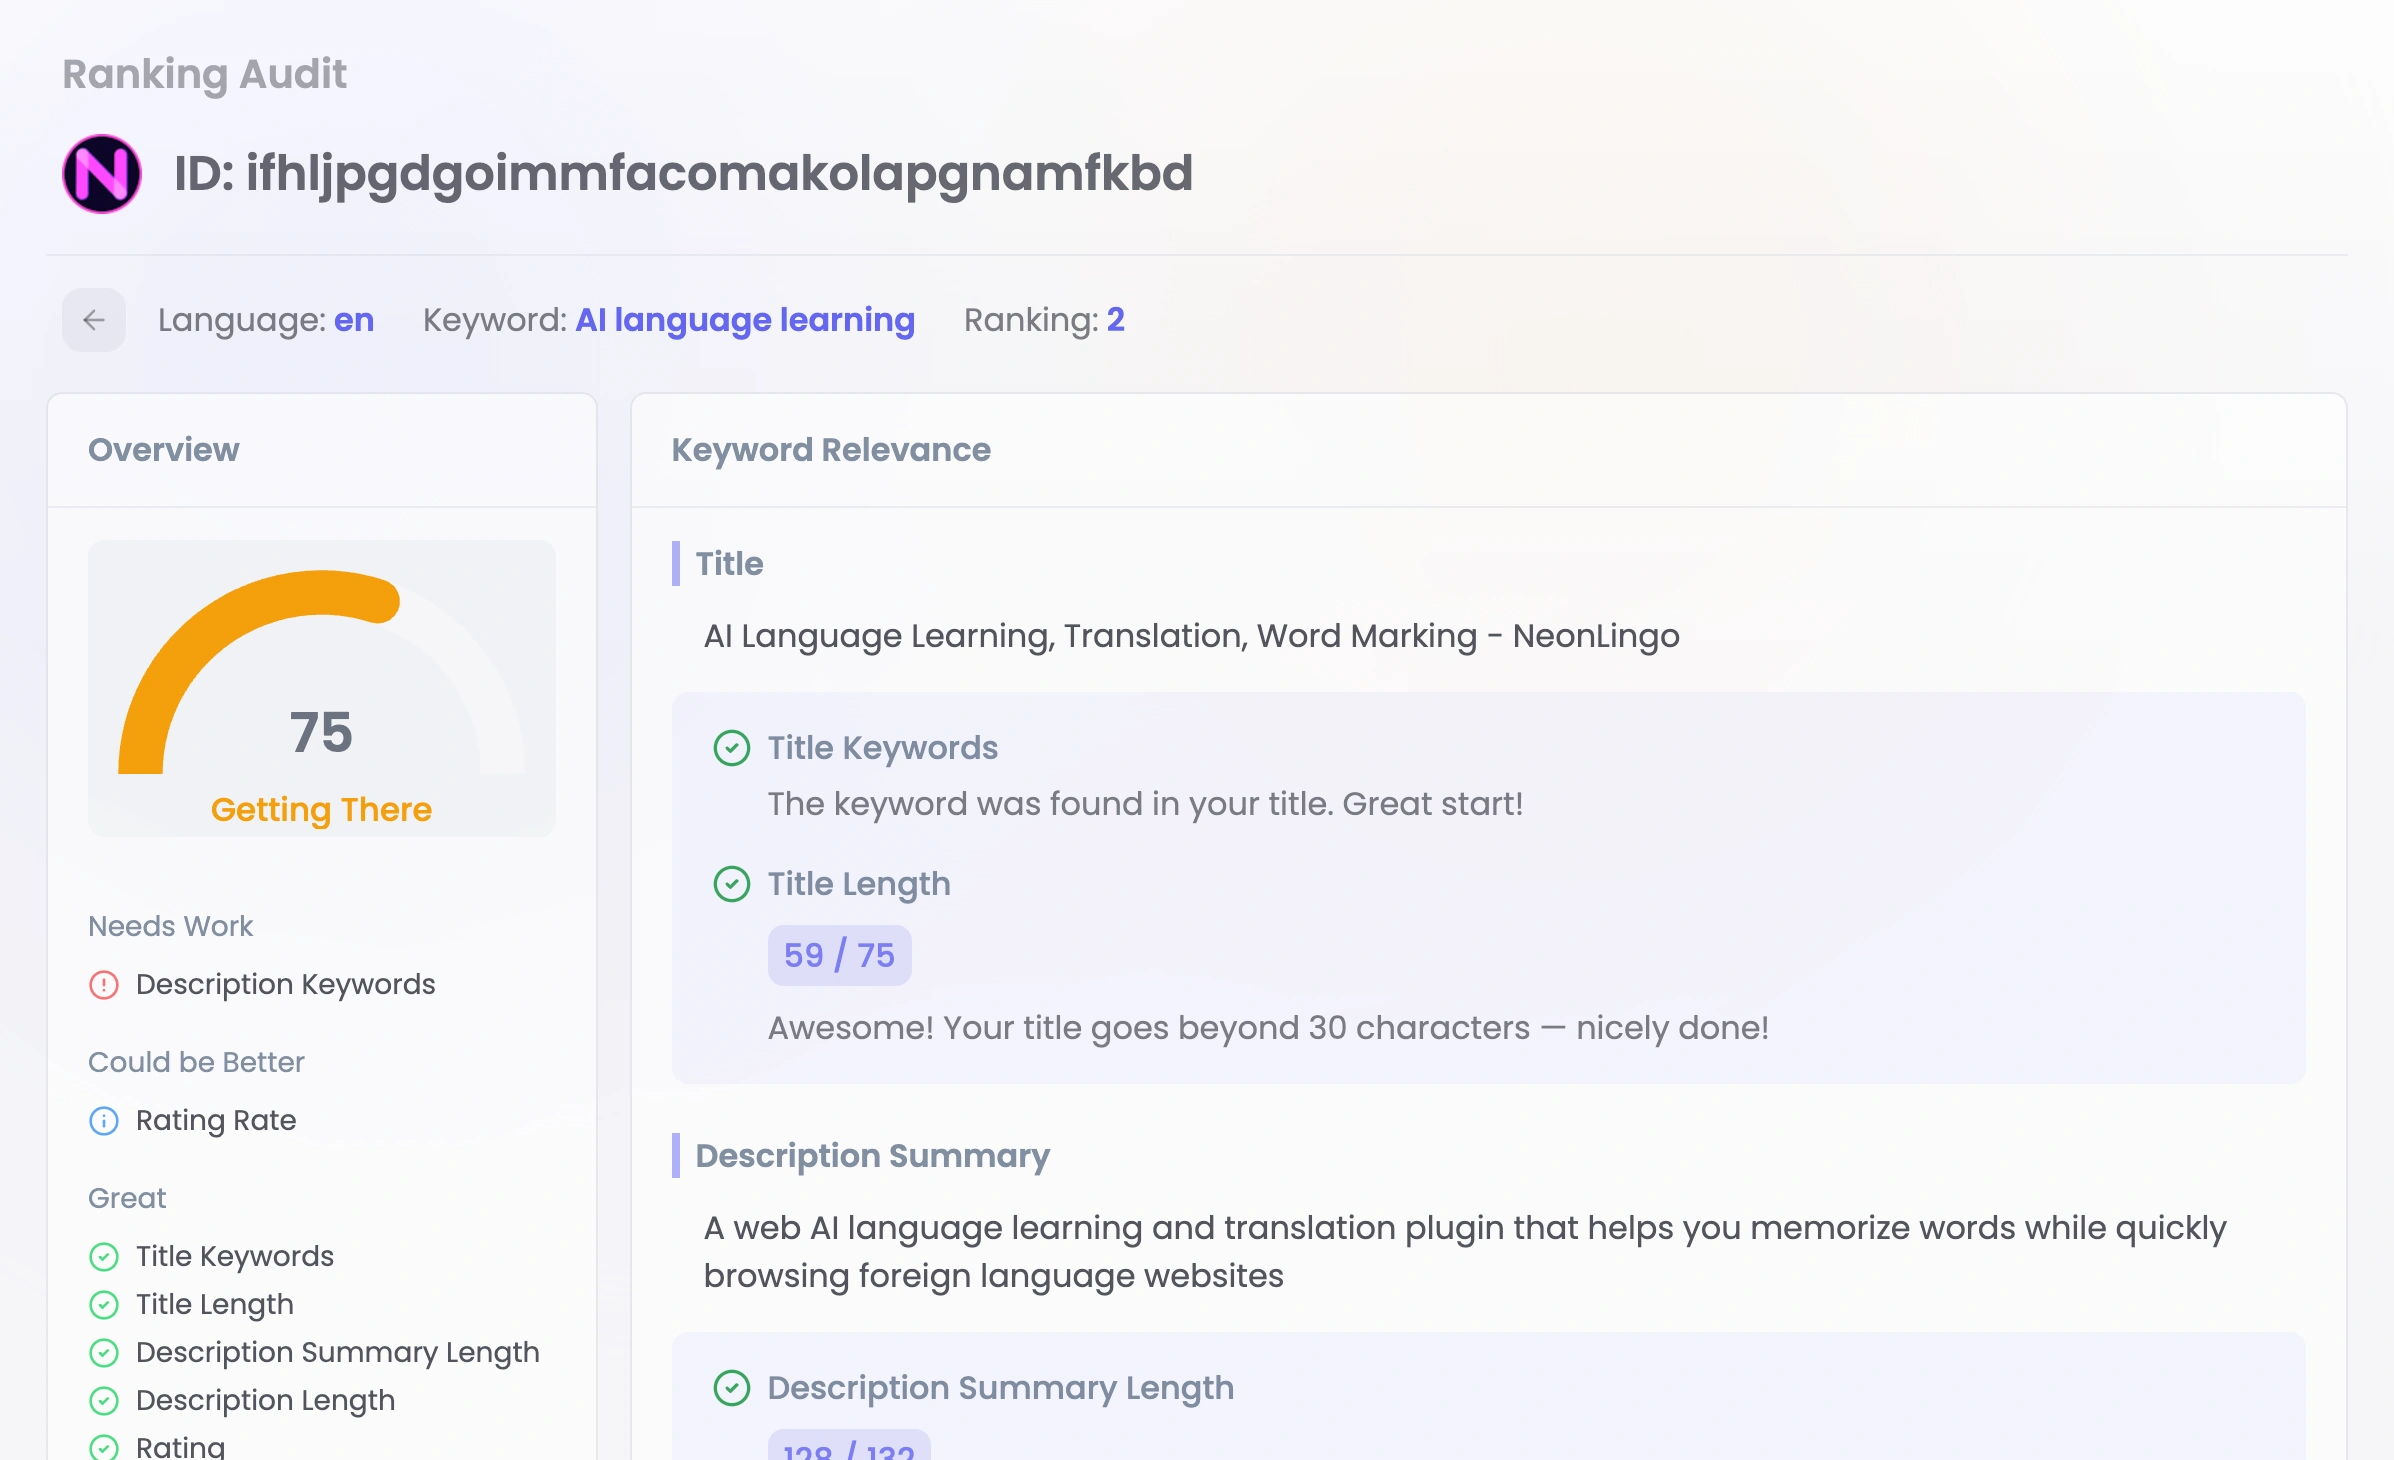Select Title Keywords in the Great list
Viewport: 2394px width, 1460px height.
pos(235,1257)
